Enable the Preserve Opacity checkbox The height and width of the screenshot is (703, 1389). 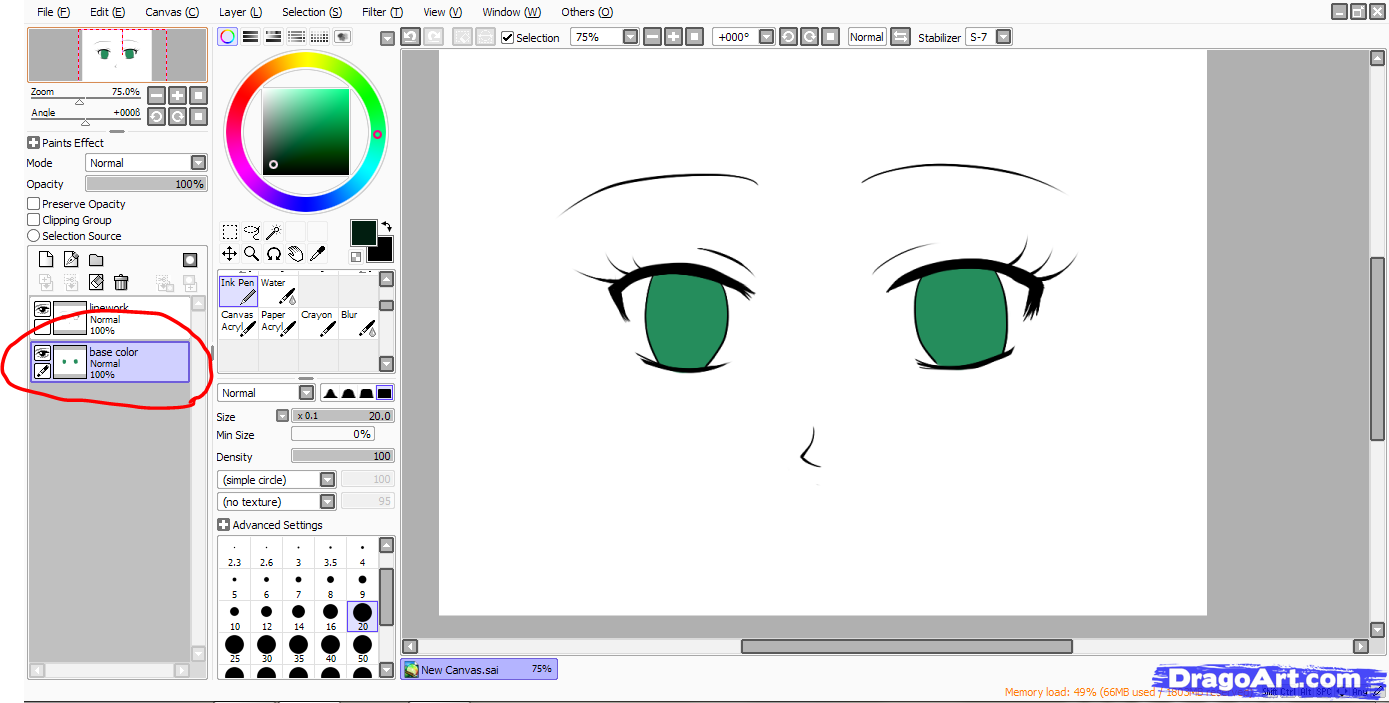[34, 204]
